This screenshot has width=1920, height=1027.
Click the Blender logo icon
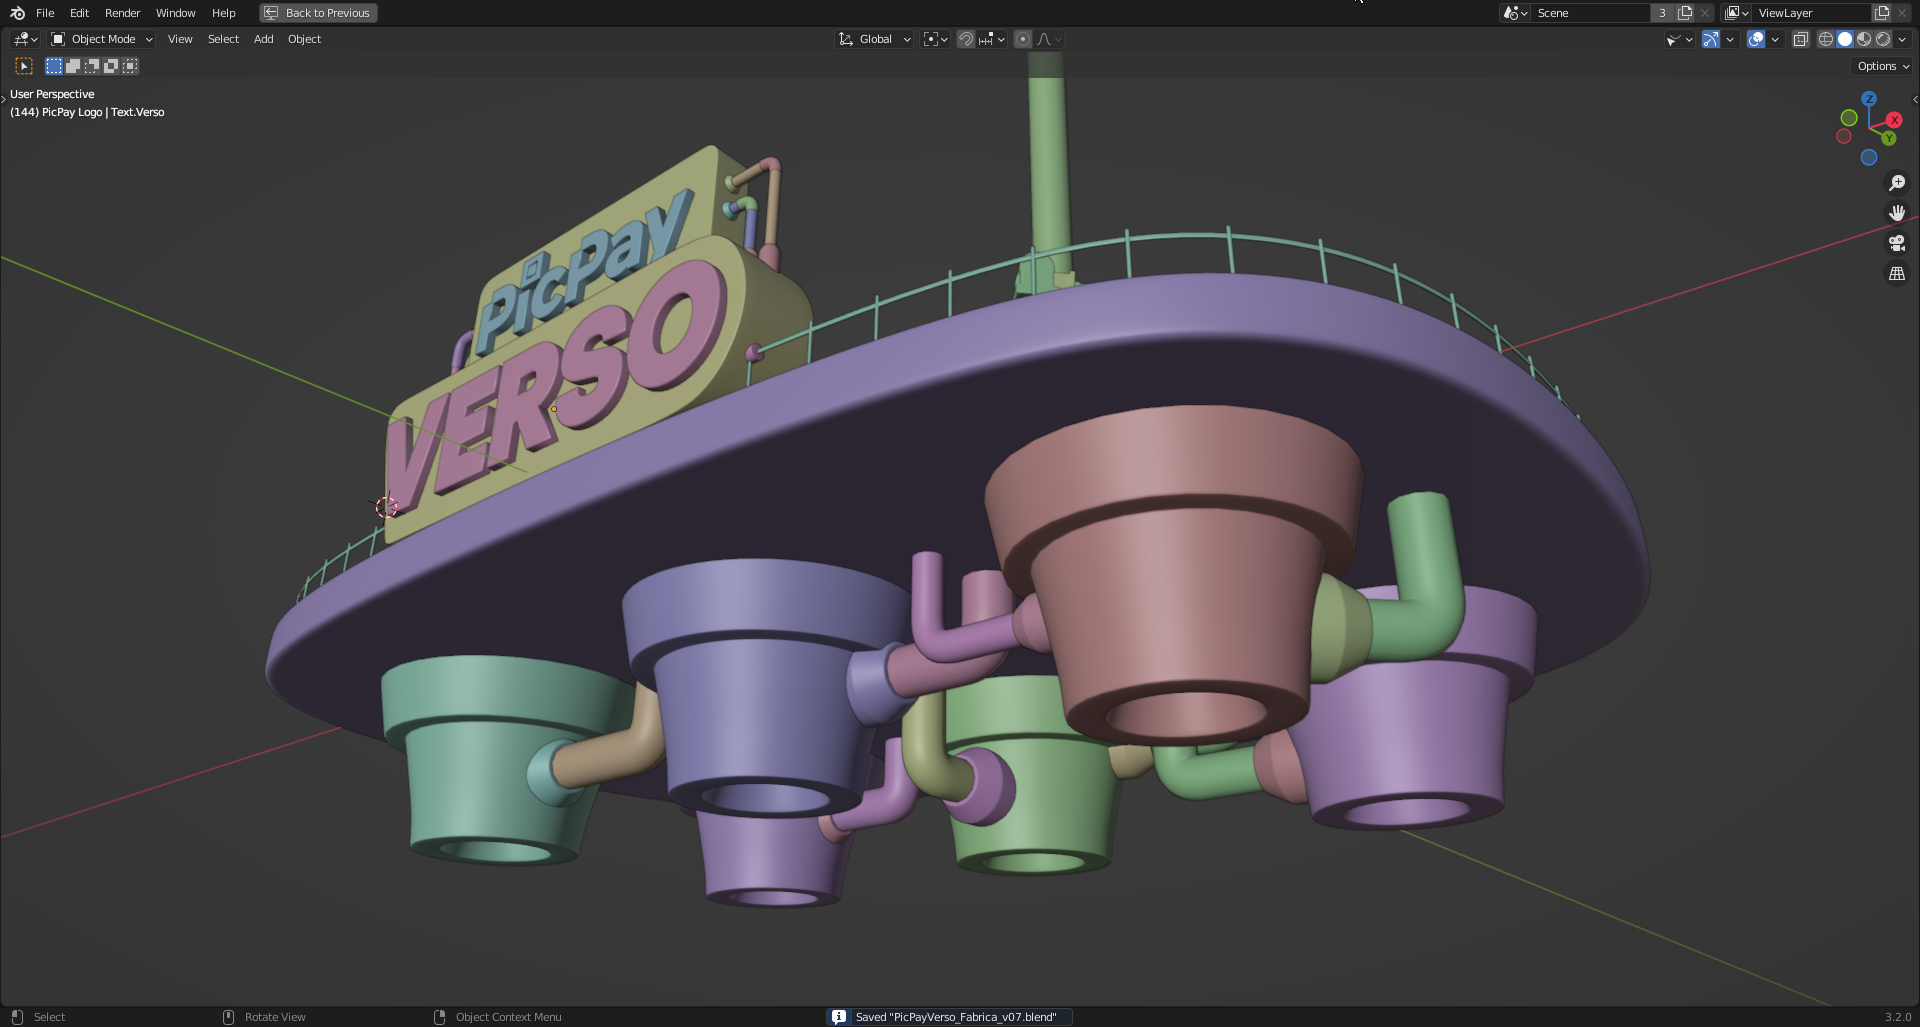click(17, 13)
